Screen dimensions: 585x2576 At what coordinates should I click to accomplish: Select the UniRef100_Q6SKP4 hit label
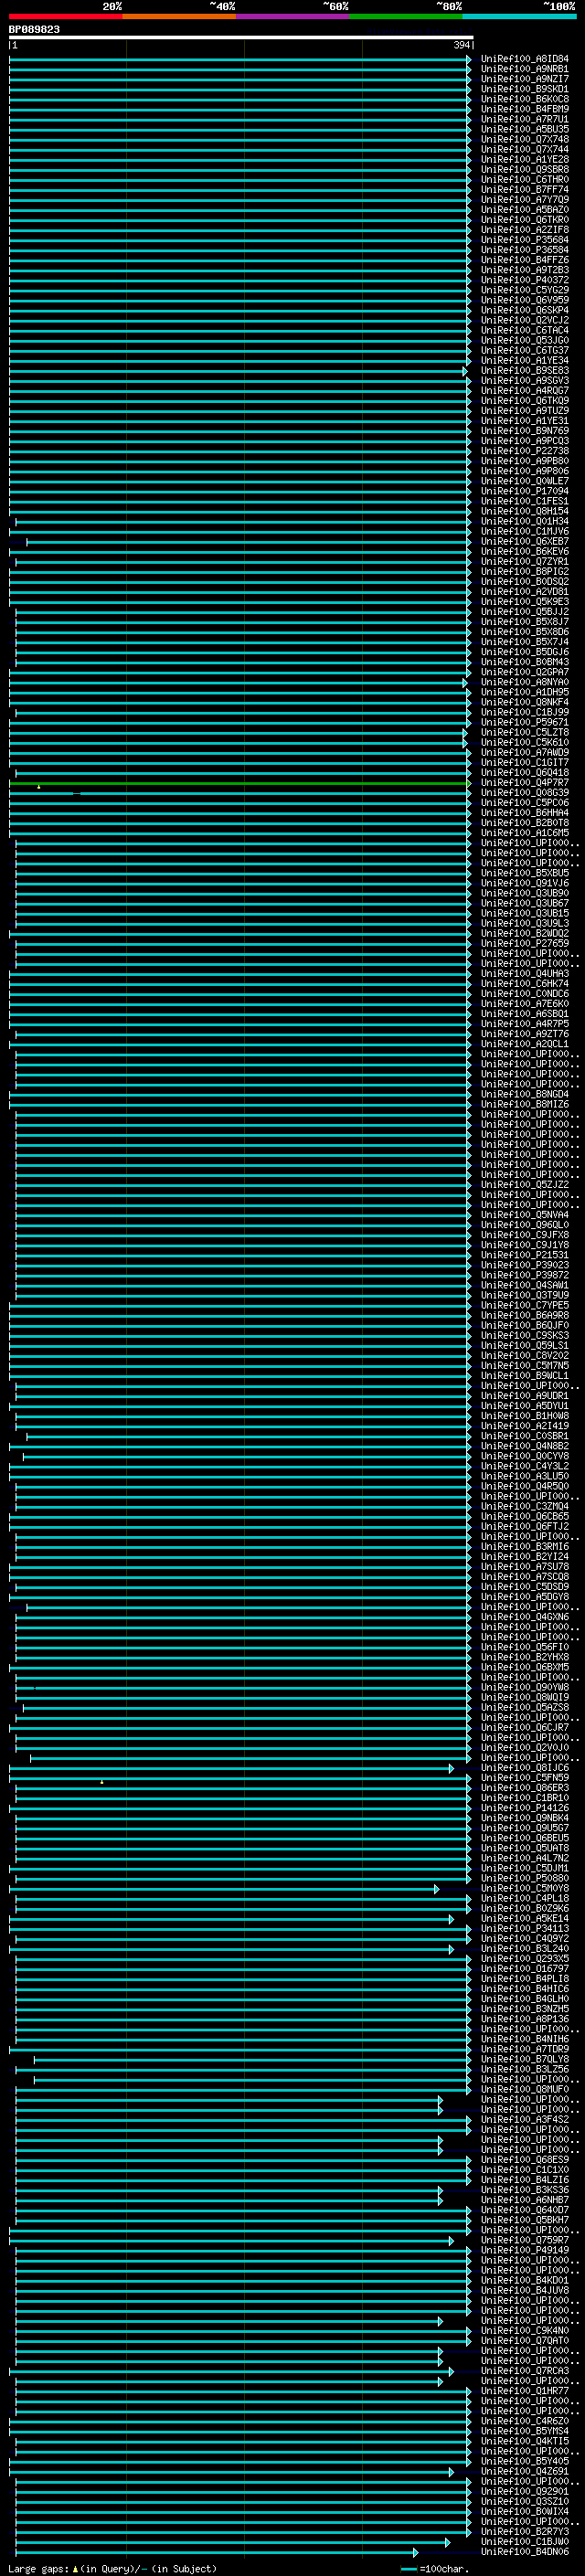click(525, 310)
